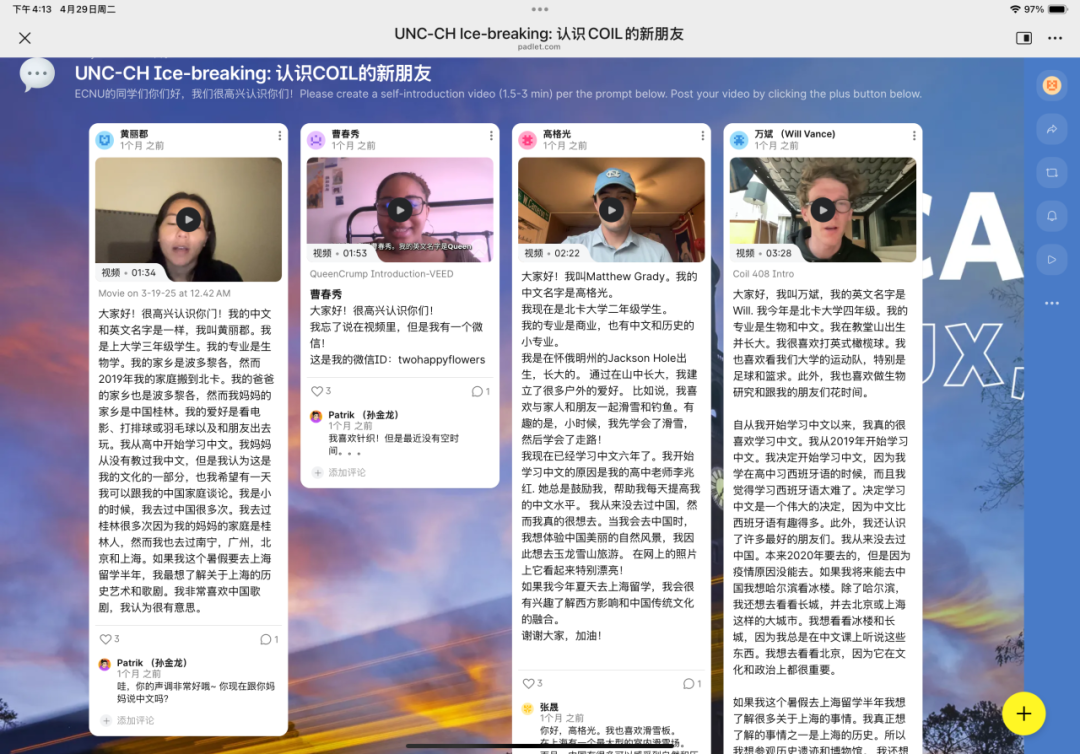Open options menu on 曹春秀's post

pyautogui.click(x=490, y=136)
